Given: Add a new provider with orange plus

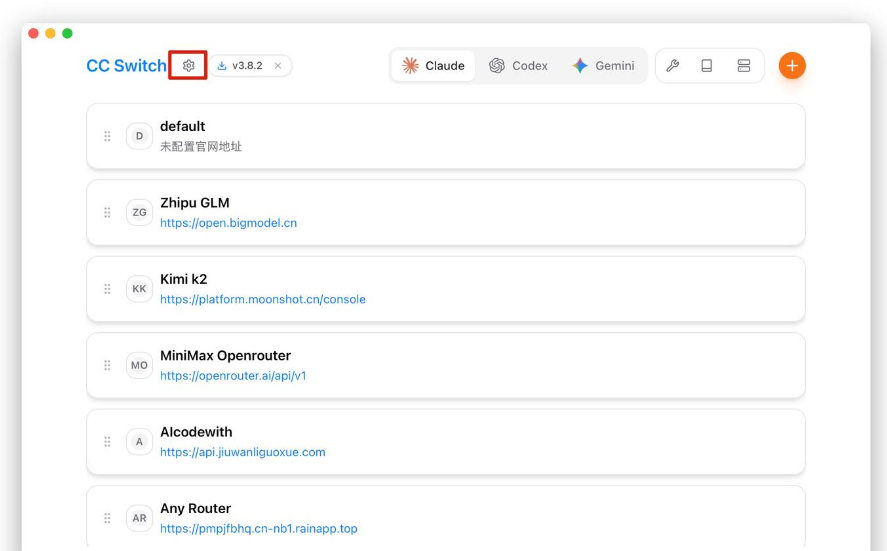Looking at the screenshot, I should (x=792, y=66).
